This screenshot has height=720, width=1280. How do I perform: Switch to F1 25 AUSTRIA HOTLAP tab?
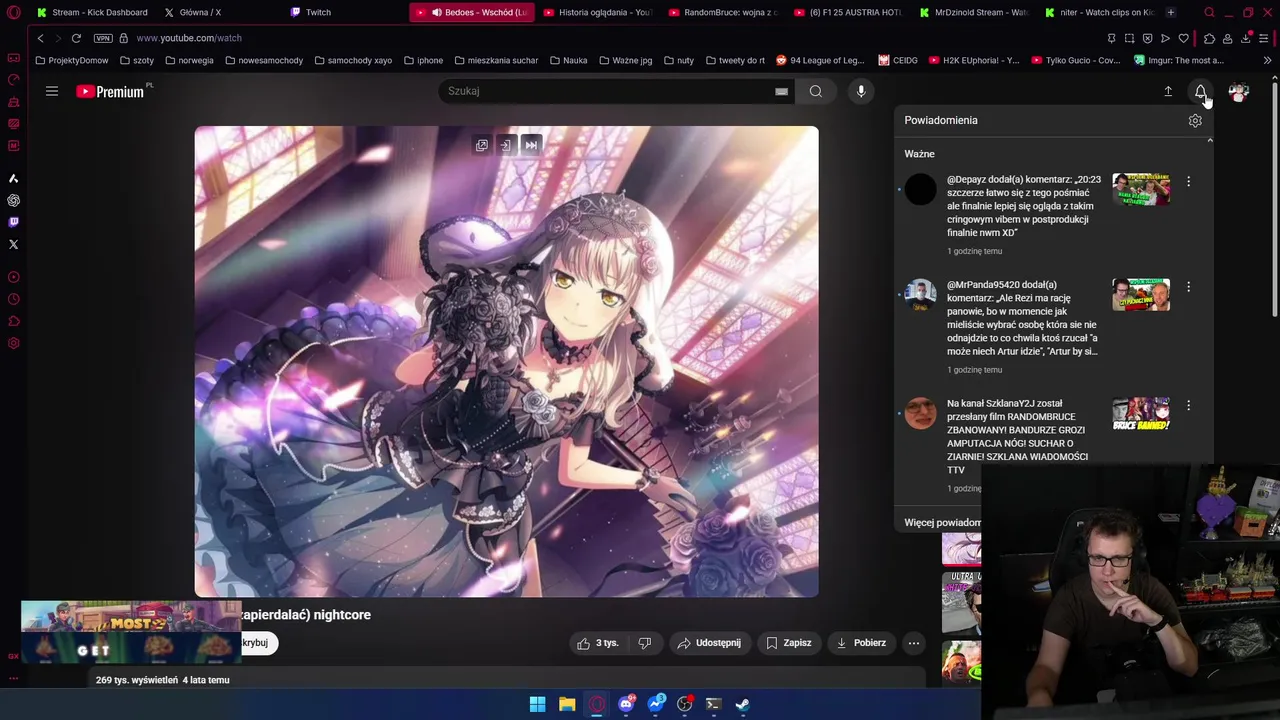click(848, 12)
